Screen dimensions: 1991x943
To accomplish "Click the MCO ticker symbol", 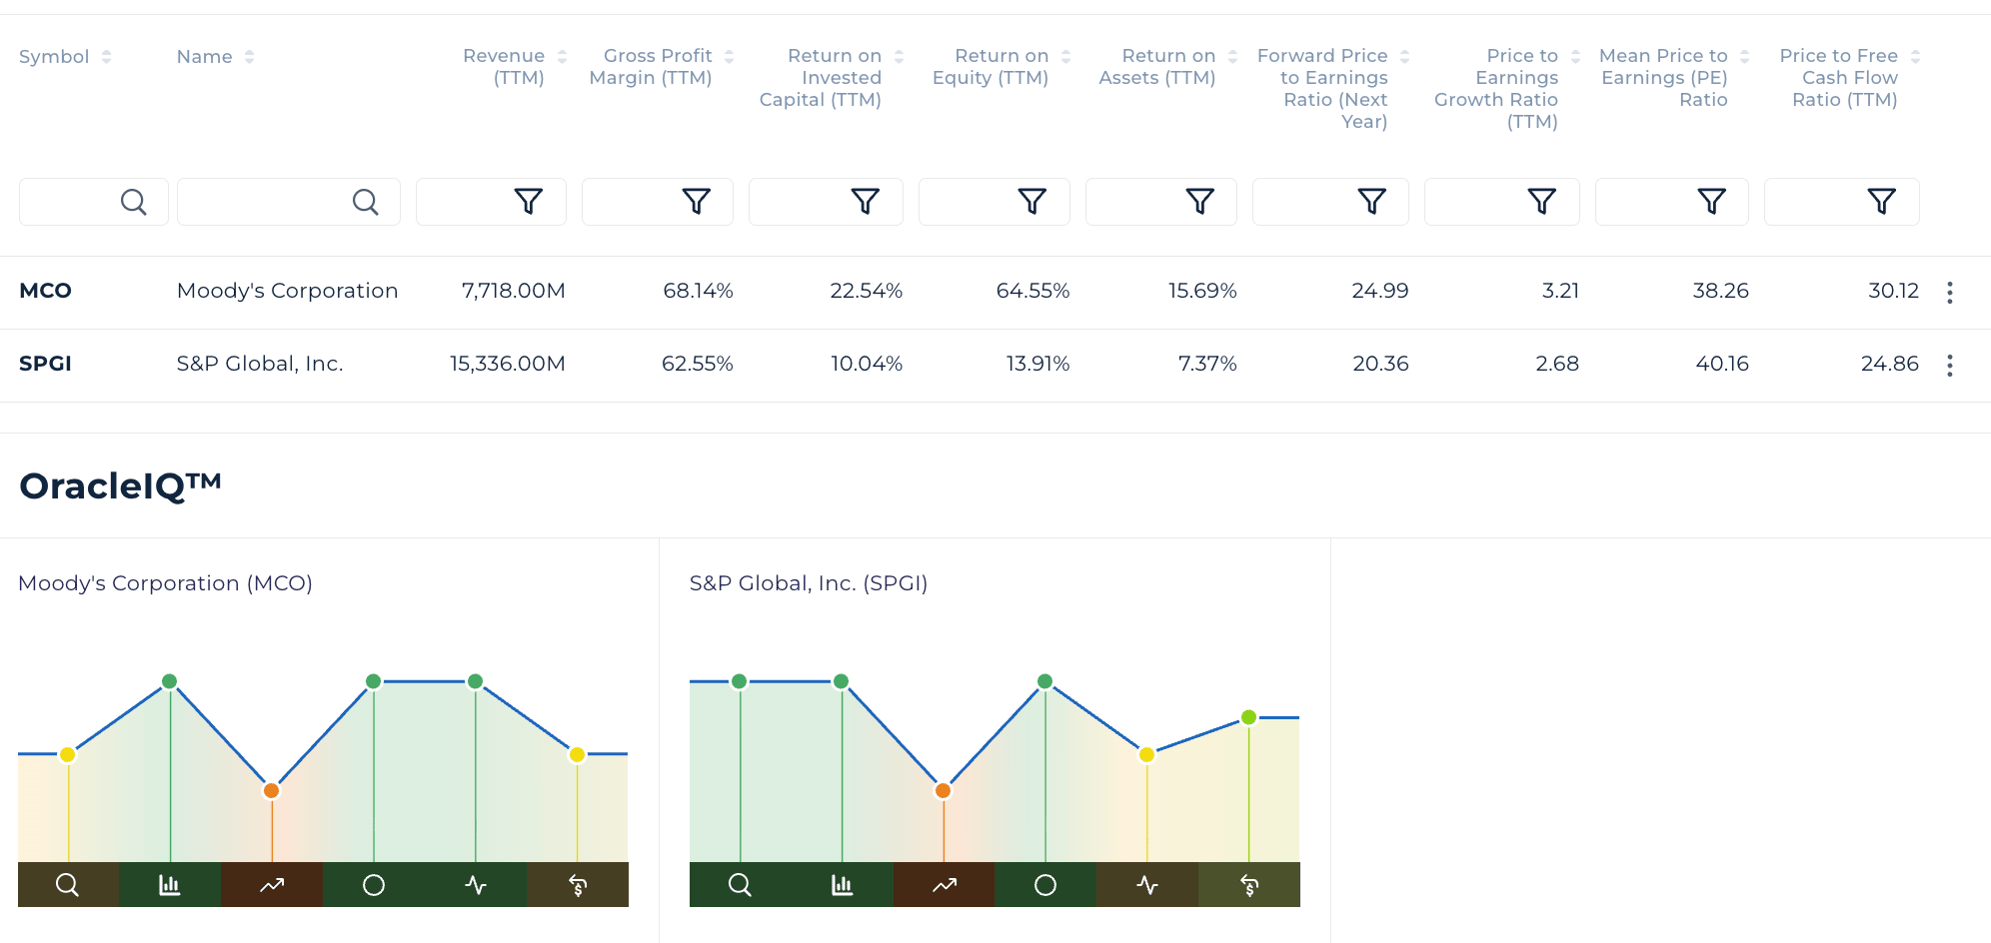I will point(46,291).
